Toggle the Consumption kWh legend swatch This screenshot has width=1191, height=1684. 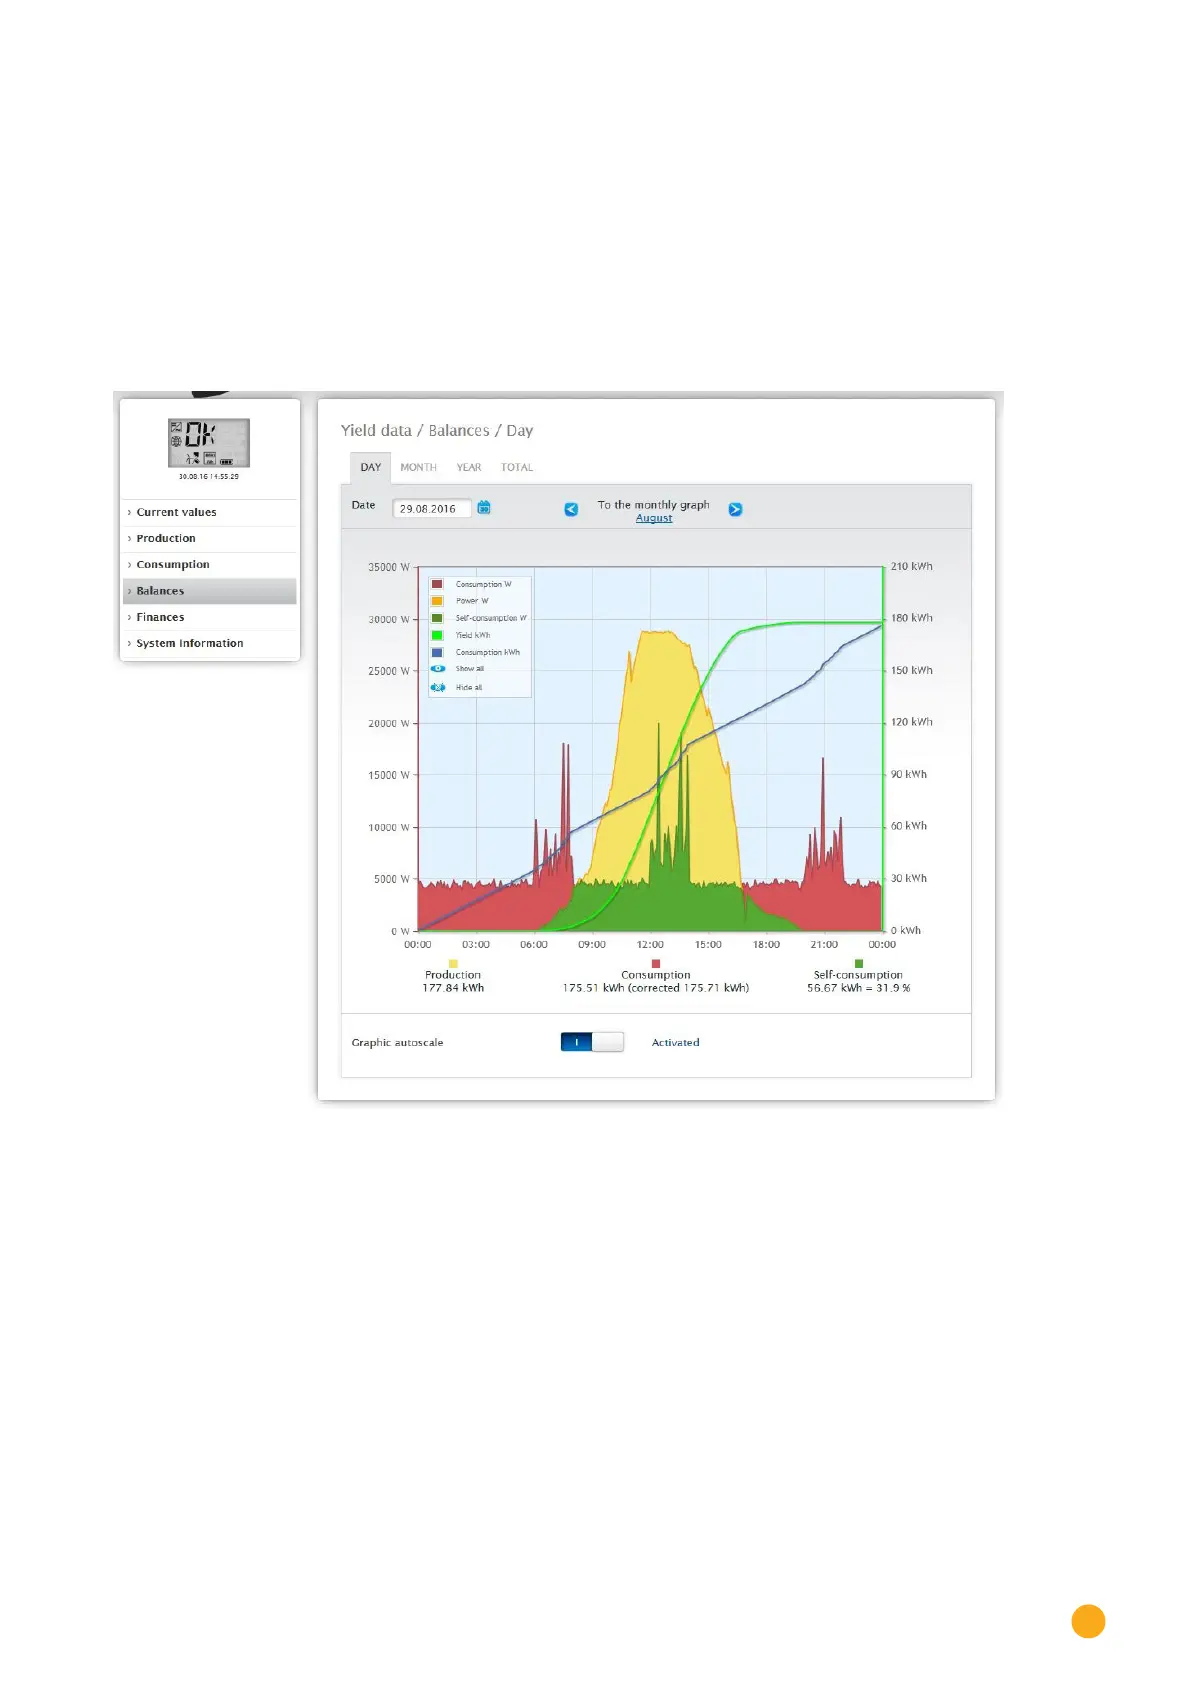pyautogui.click(x=437, y=652)
